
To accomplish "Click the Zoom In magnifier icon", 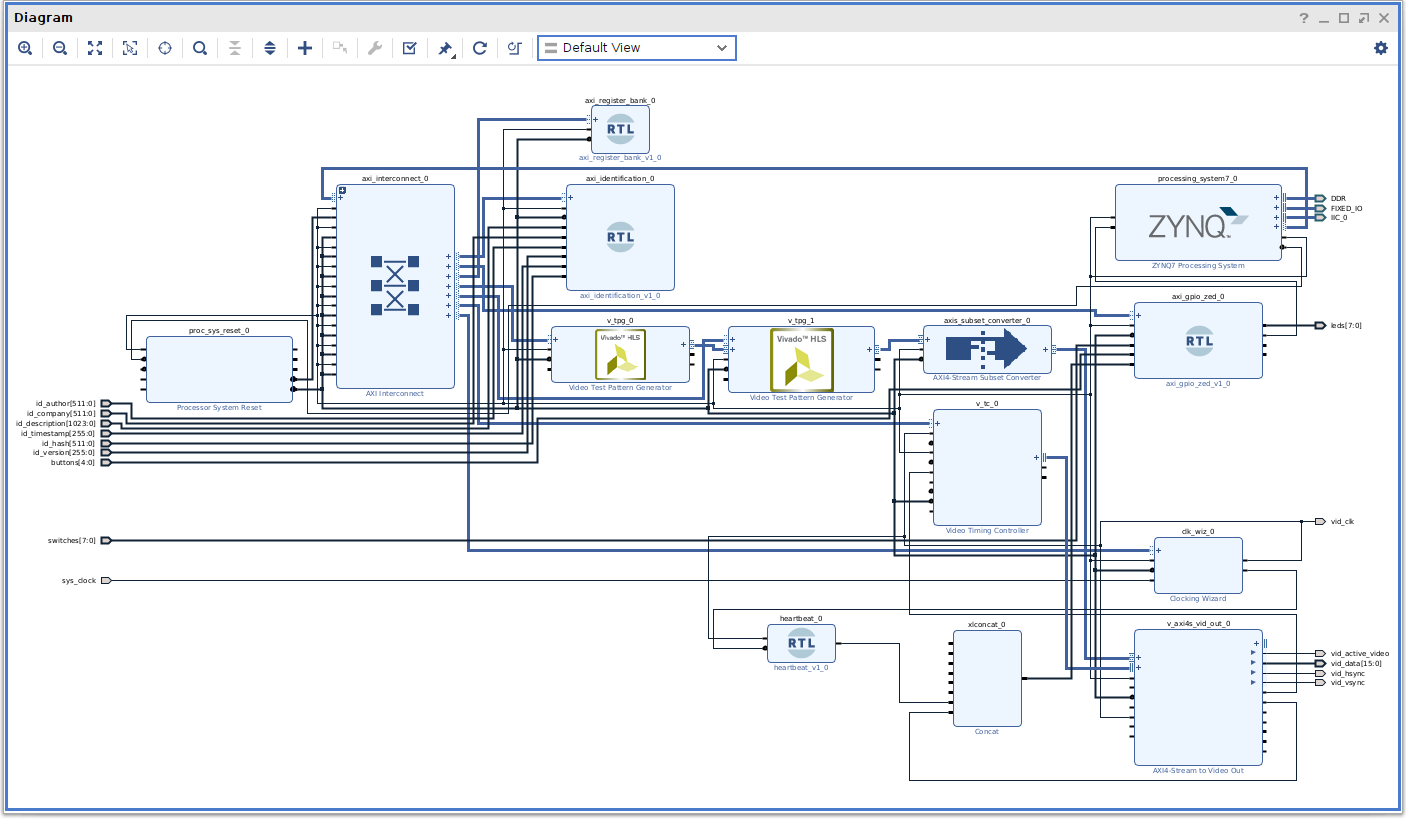I will (25, 48).
